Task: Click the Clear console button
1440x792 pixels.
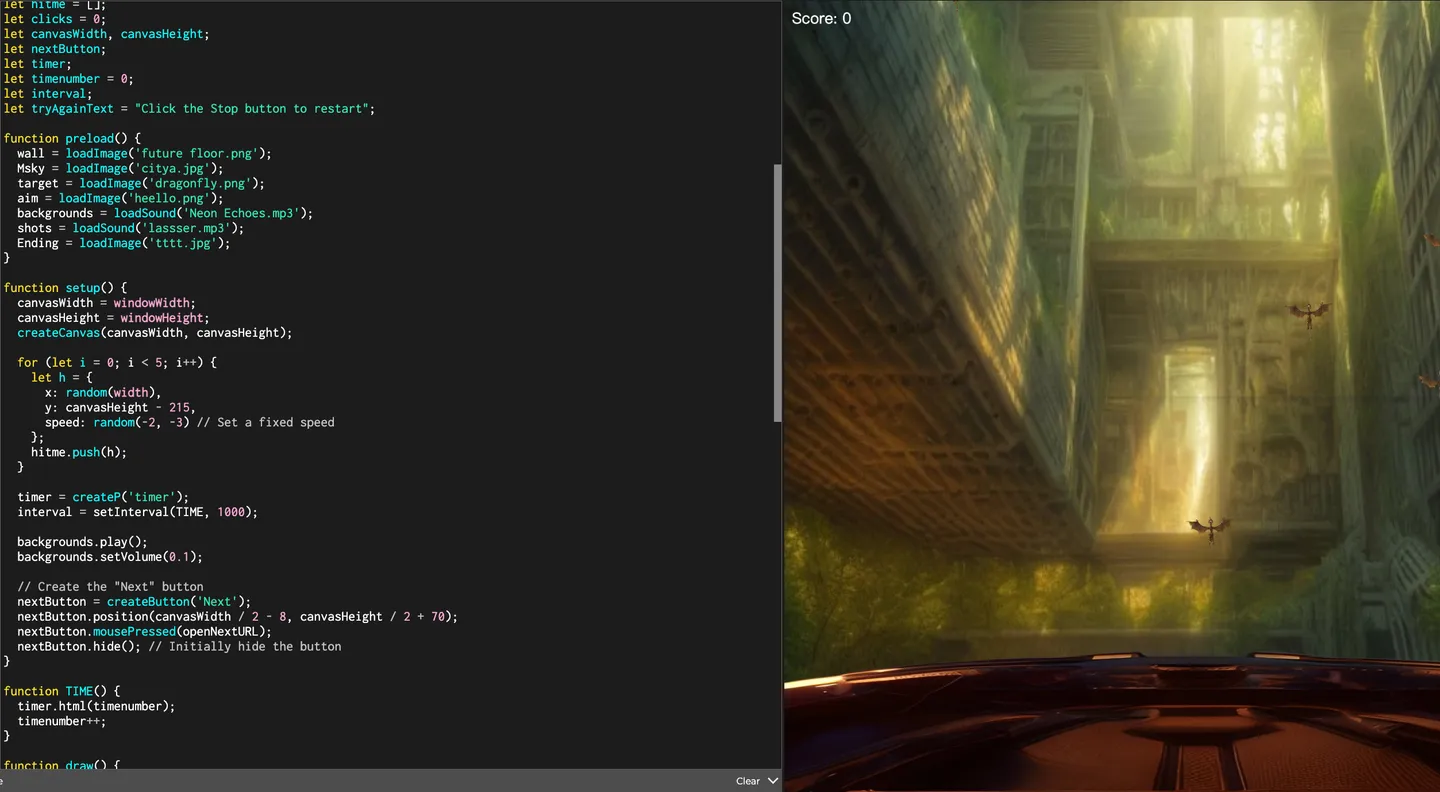Action: pyautogui.click(x=747, y=781)
